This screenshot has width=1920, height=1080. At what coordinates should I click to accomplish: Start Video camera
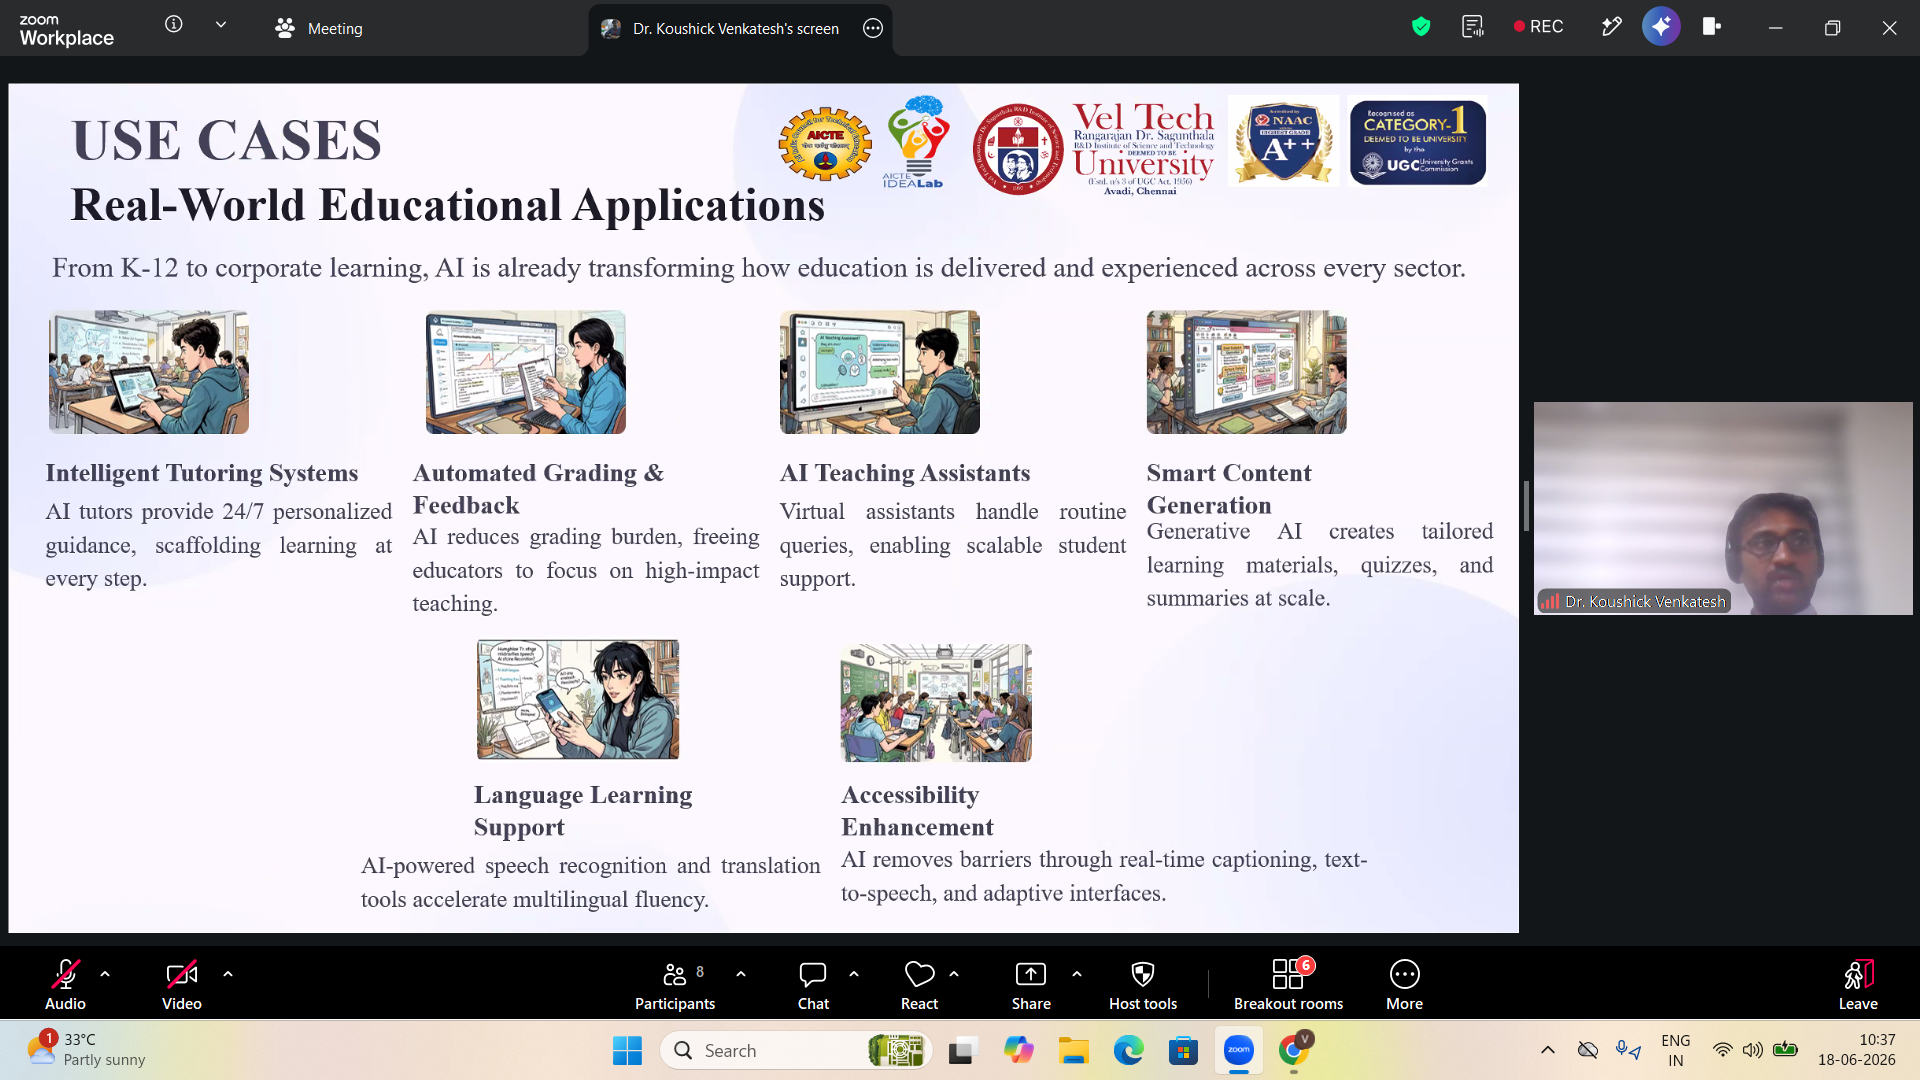[x=182, y=985]
